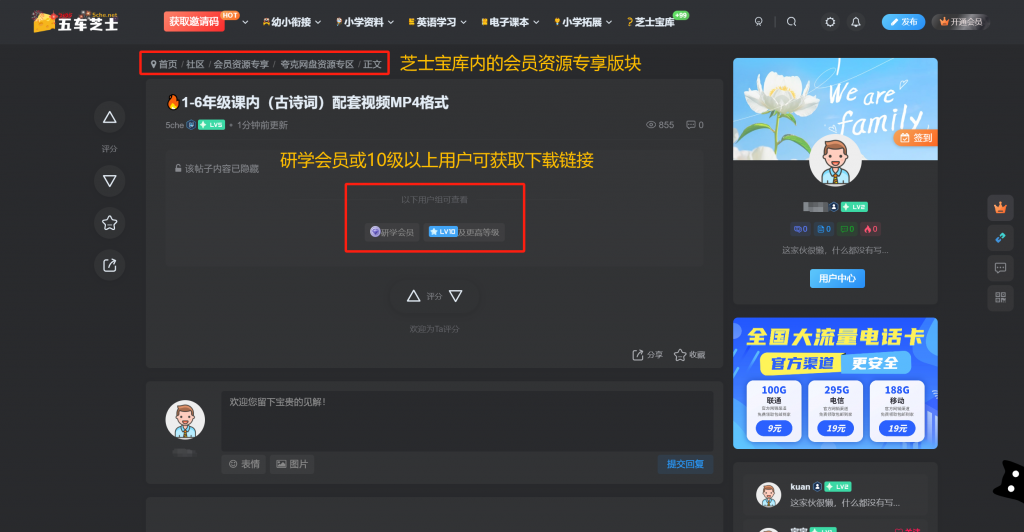1024x532 pixels.
Task: Click the star favorite icon in left sidebar
Action: pos(109,223)
